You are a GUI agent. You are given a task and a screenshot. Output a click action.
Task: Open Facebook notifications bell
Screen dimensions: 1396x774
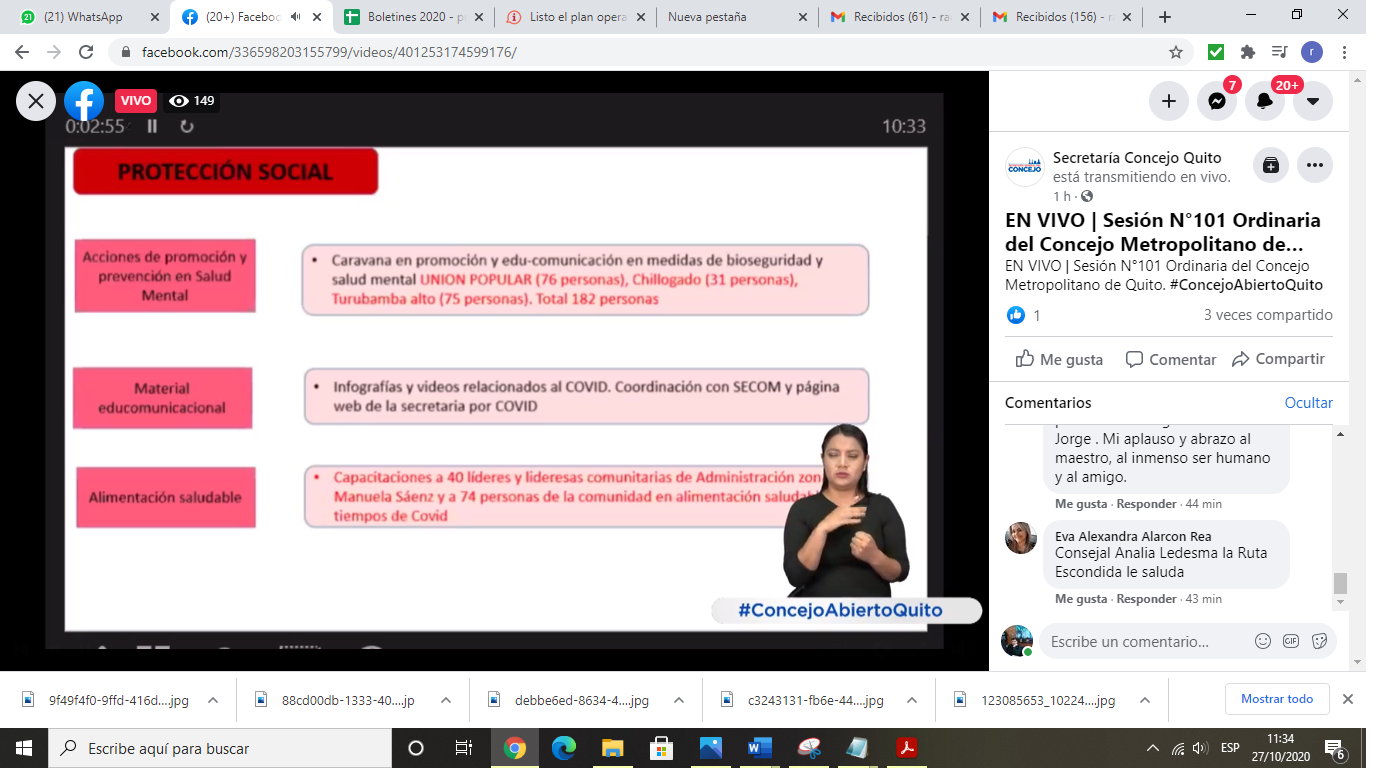click(1264, 101)
